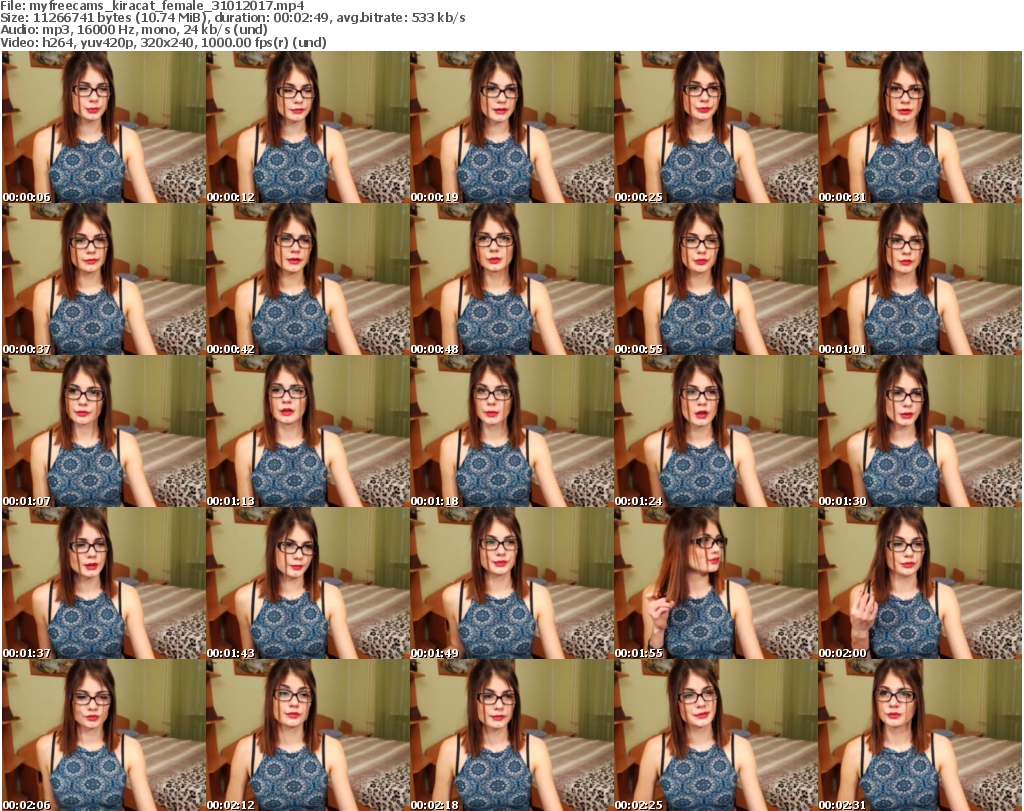This screenshot has height=811, width=1024.
Task: Select the thumbnail frame at 00:00:06
Action: point(103,127)
